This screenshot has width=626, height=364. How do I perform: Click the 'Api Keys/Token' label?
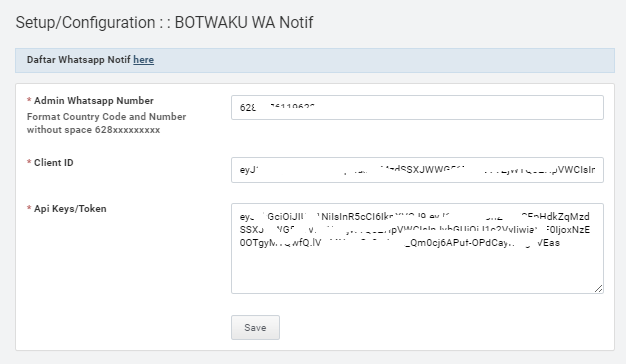70,209
